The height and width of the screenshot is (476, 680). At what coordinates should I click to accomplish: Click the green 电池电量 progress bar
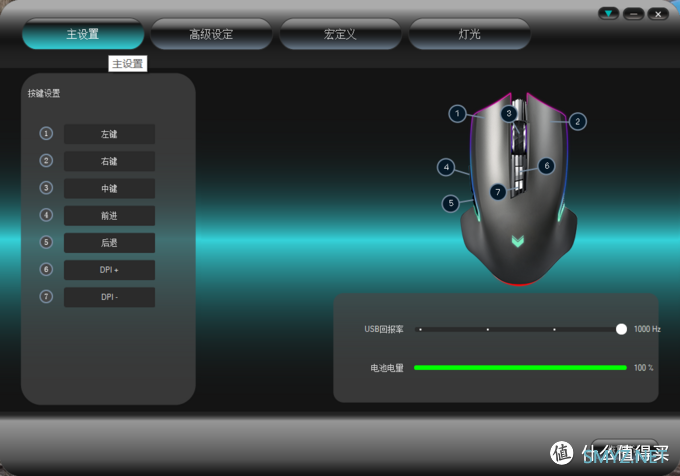click(x=520, y=368)
